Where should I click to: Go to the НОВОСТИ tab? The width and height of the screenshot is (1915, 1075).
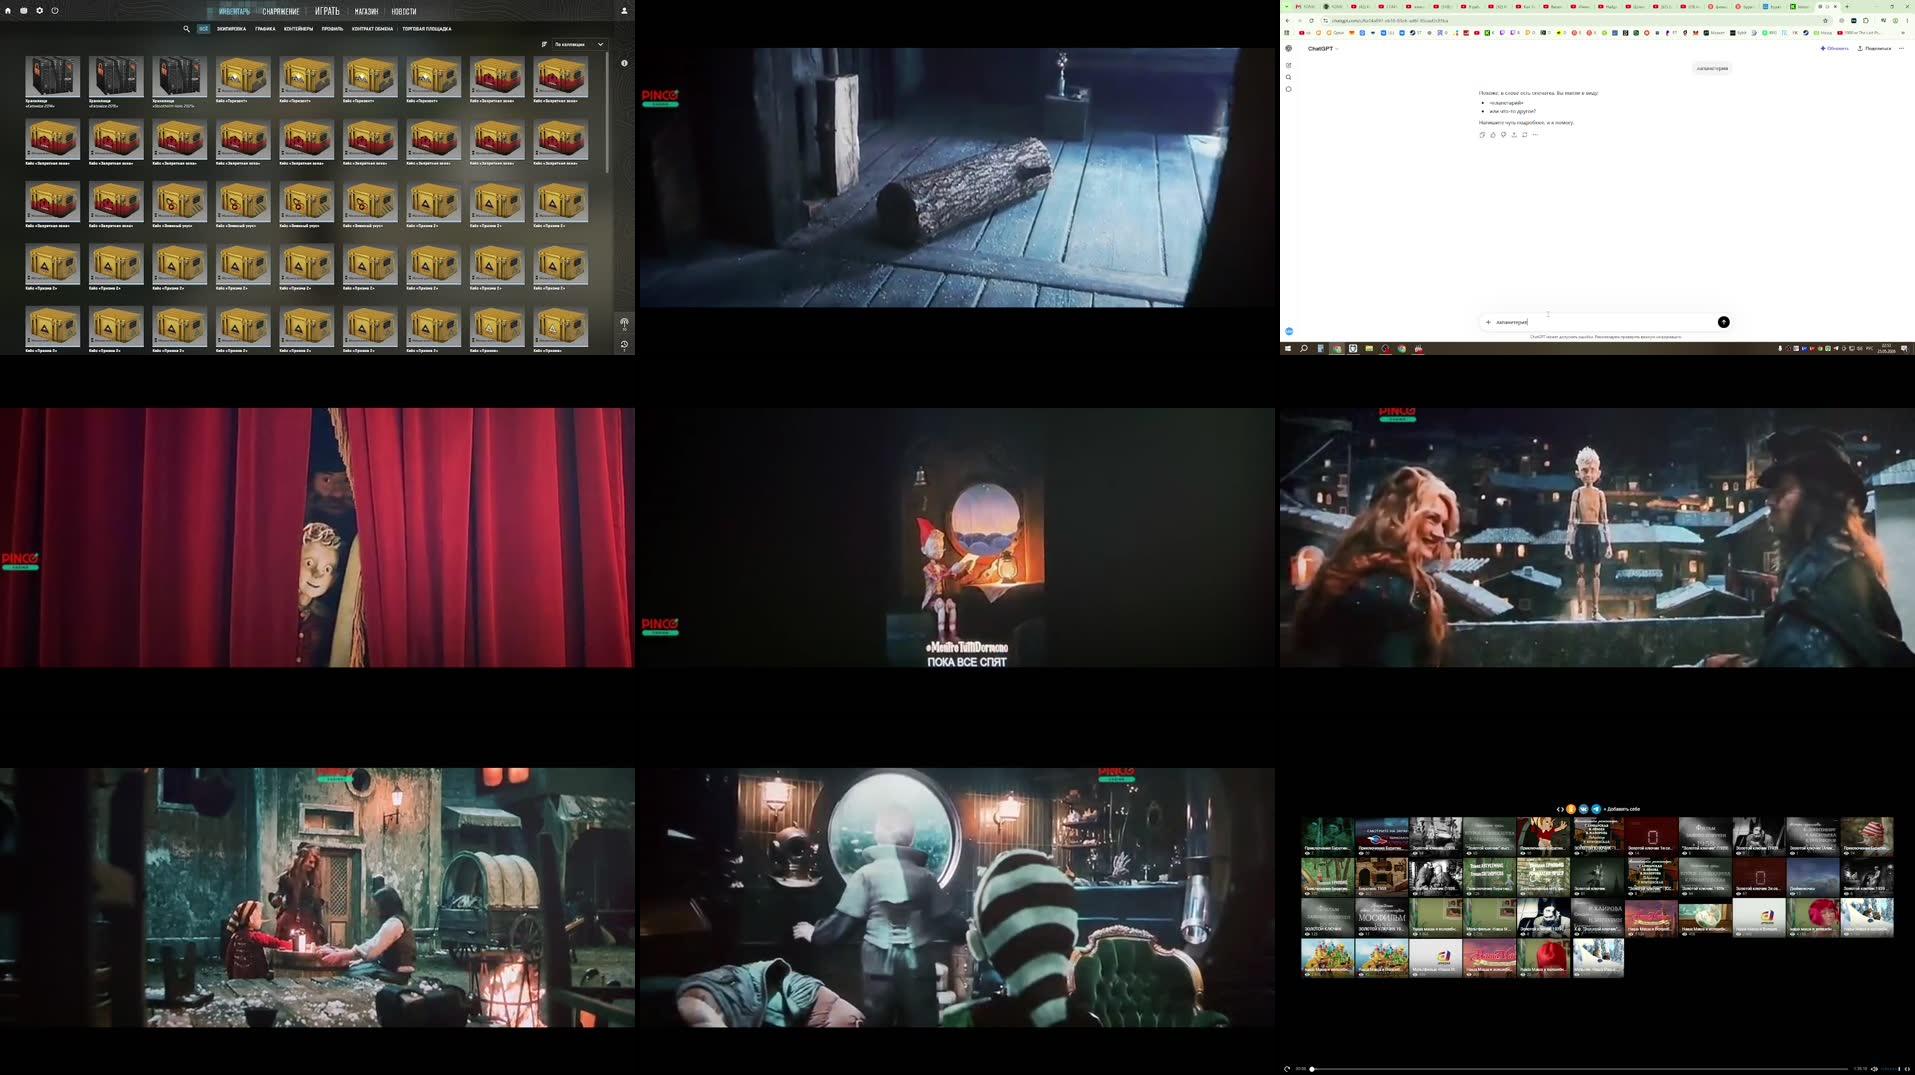(404, 12)
